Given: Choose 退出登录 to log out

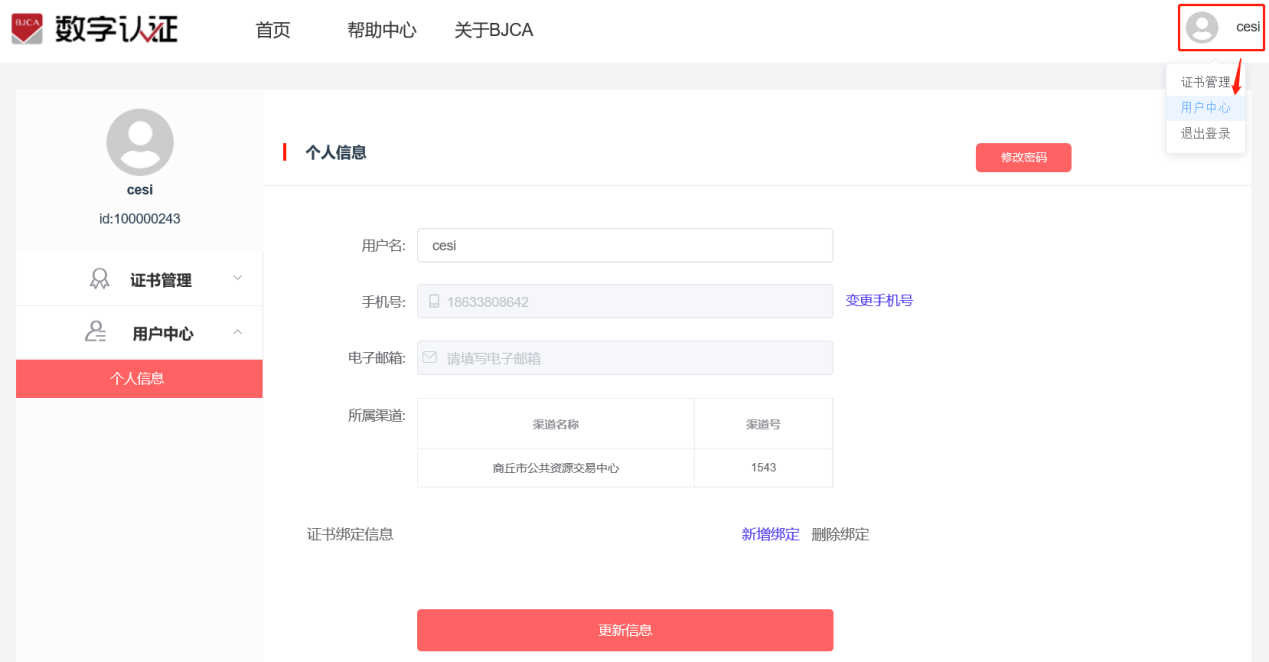Looking at the screenshot, I should [1205, 133].
